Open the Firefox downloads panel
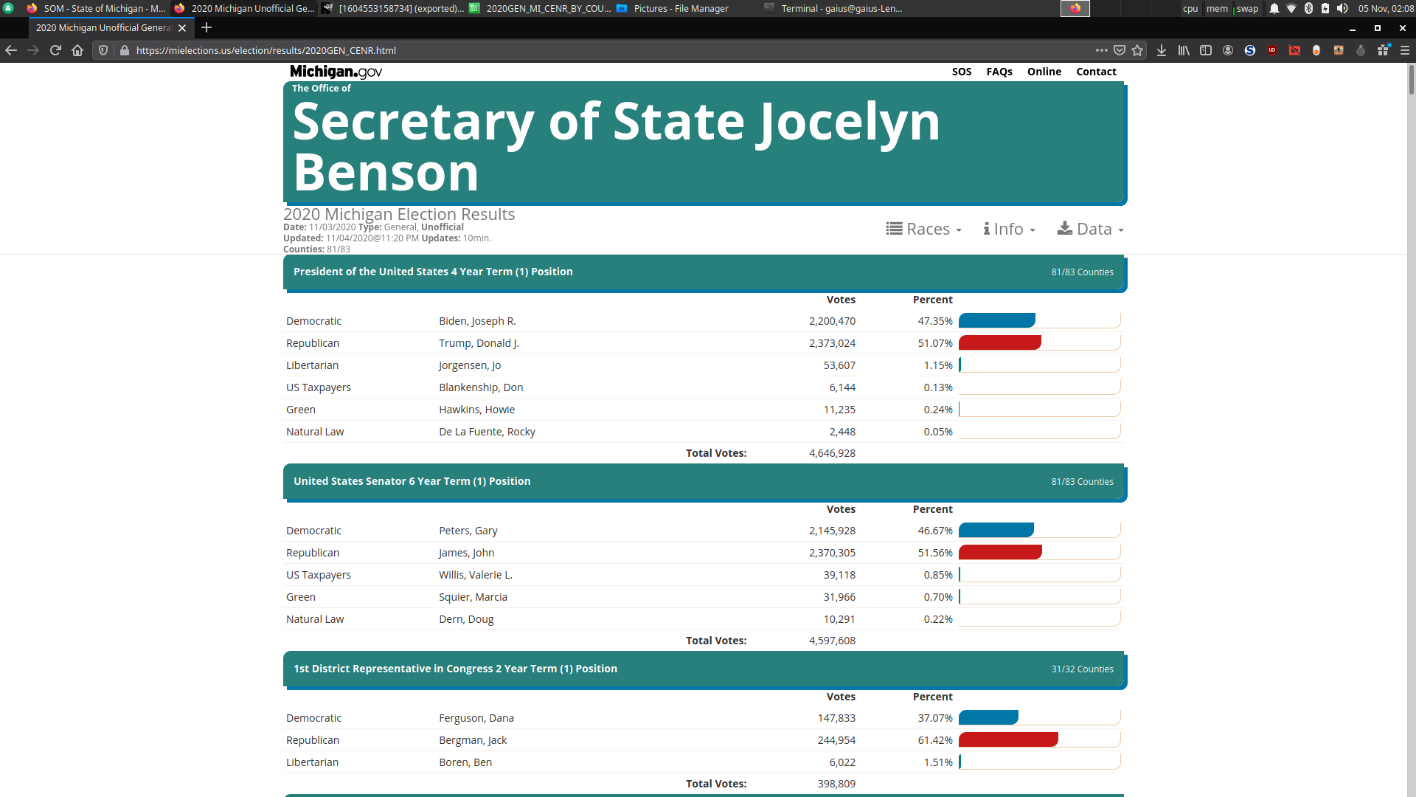This screenshot has width=1416, height=797. point(1161,50)
